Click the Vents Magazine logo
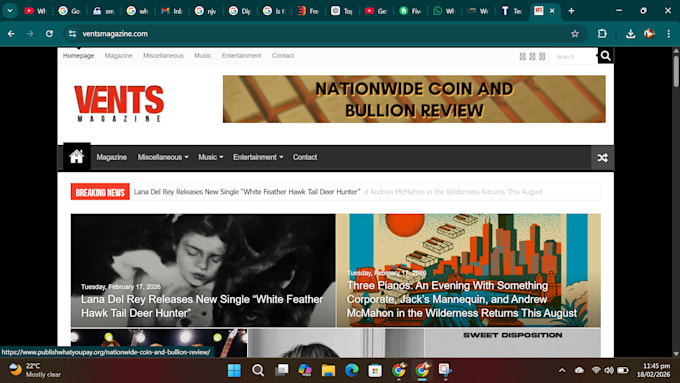The height and width of the screenshot is (383, 680). click(x=119, y=103)
